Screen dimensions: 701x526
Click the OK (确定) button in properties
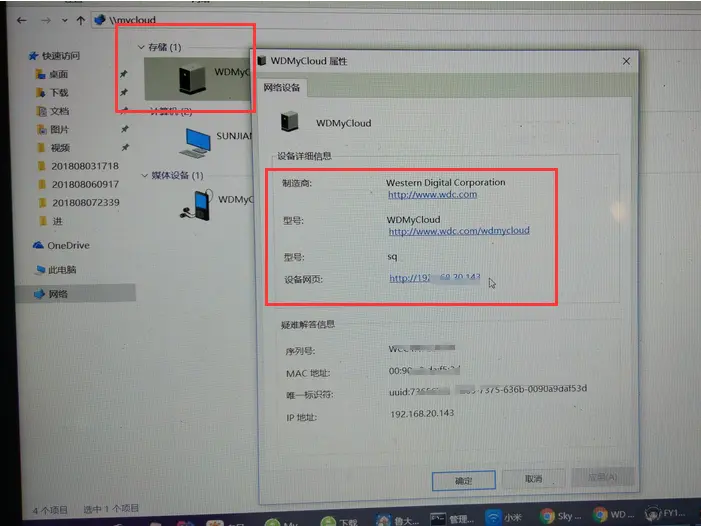(x=464, y=480)
